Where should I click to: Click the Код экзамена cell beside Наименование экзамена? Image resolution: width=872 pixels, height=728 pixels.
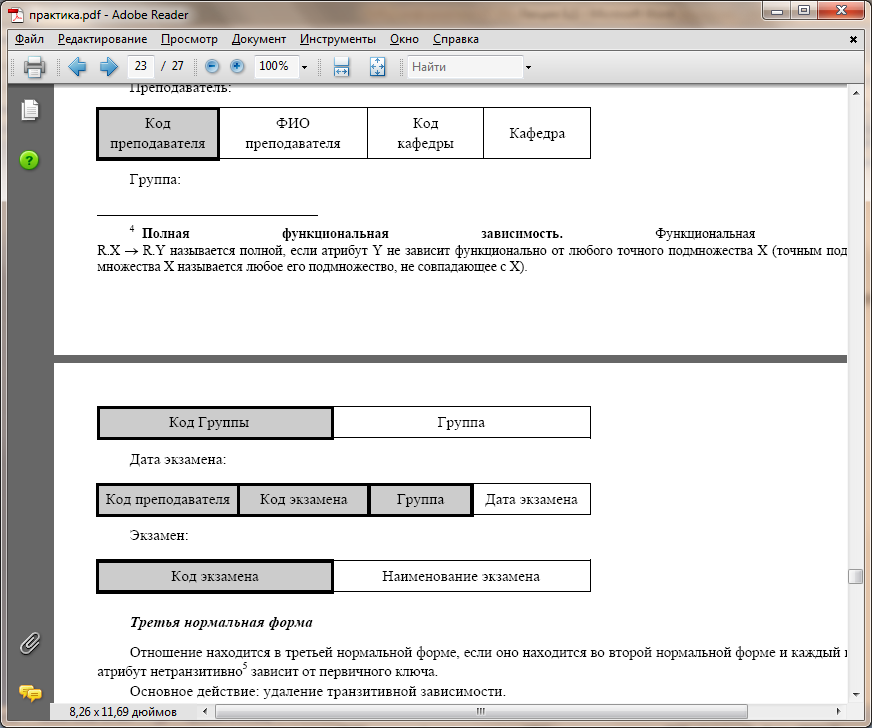pyautogui.click(x=215, y=577)
